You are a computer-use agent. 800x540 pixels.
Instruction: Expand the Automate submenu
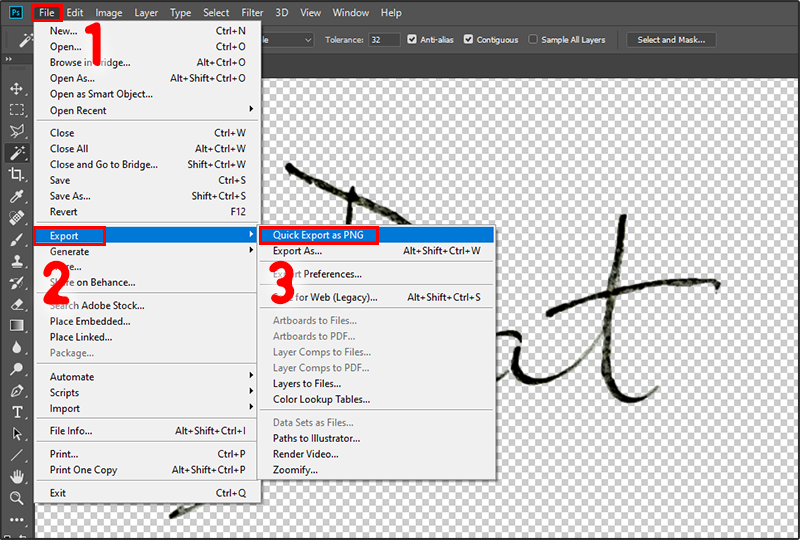[x=147, y=377]
